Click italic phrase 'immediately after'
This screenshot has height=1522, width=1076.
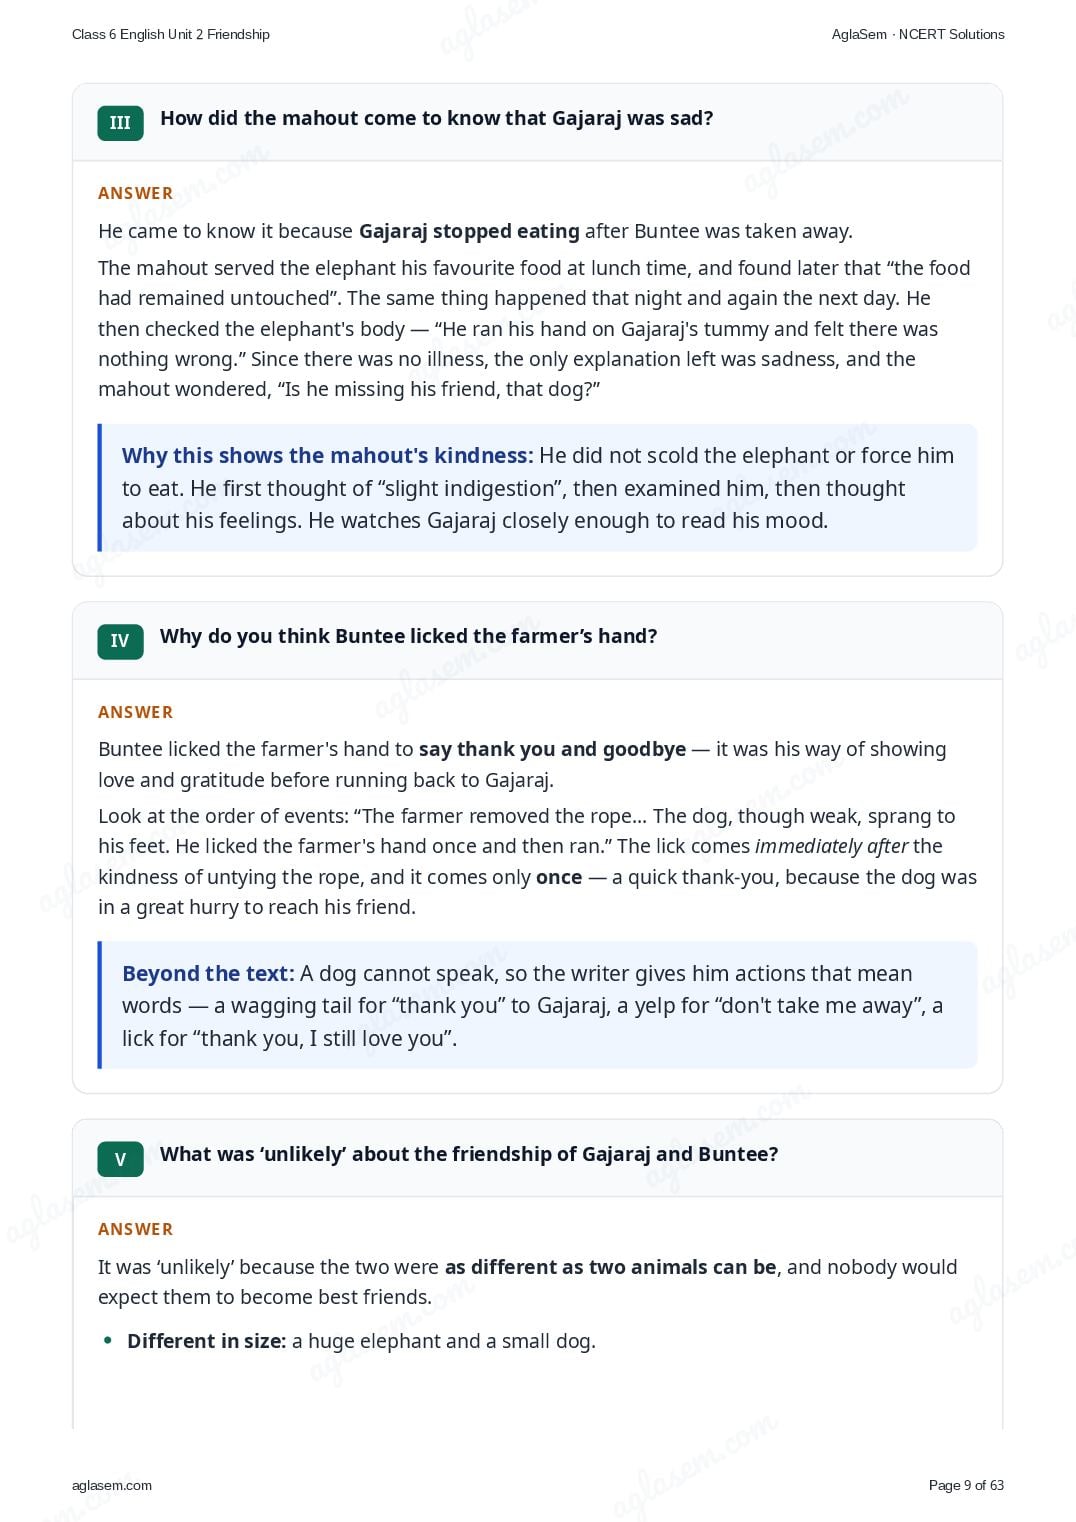pos(831,846)
